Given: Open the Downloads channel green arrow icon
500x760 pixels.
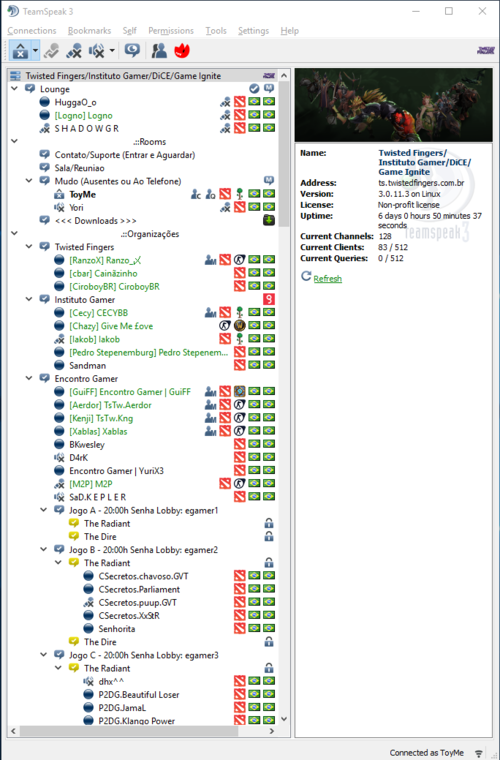Looking at the screenshot, I should click(x=269, y=221).
